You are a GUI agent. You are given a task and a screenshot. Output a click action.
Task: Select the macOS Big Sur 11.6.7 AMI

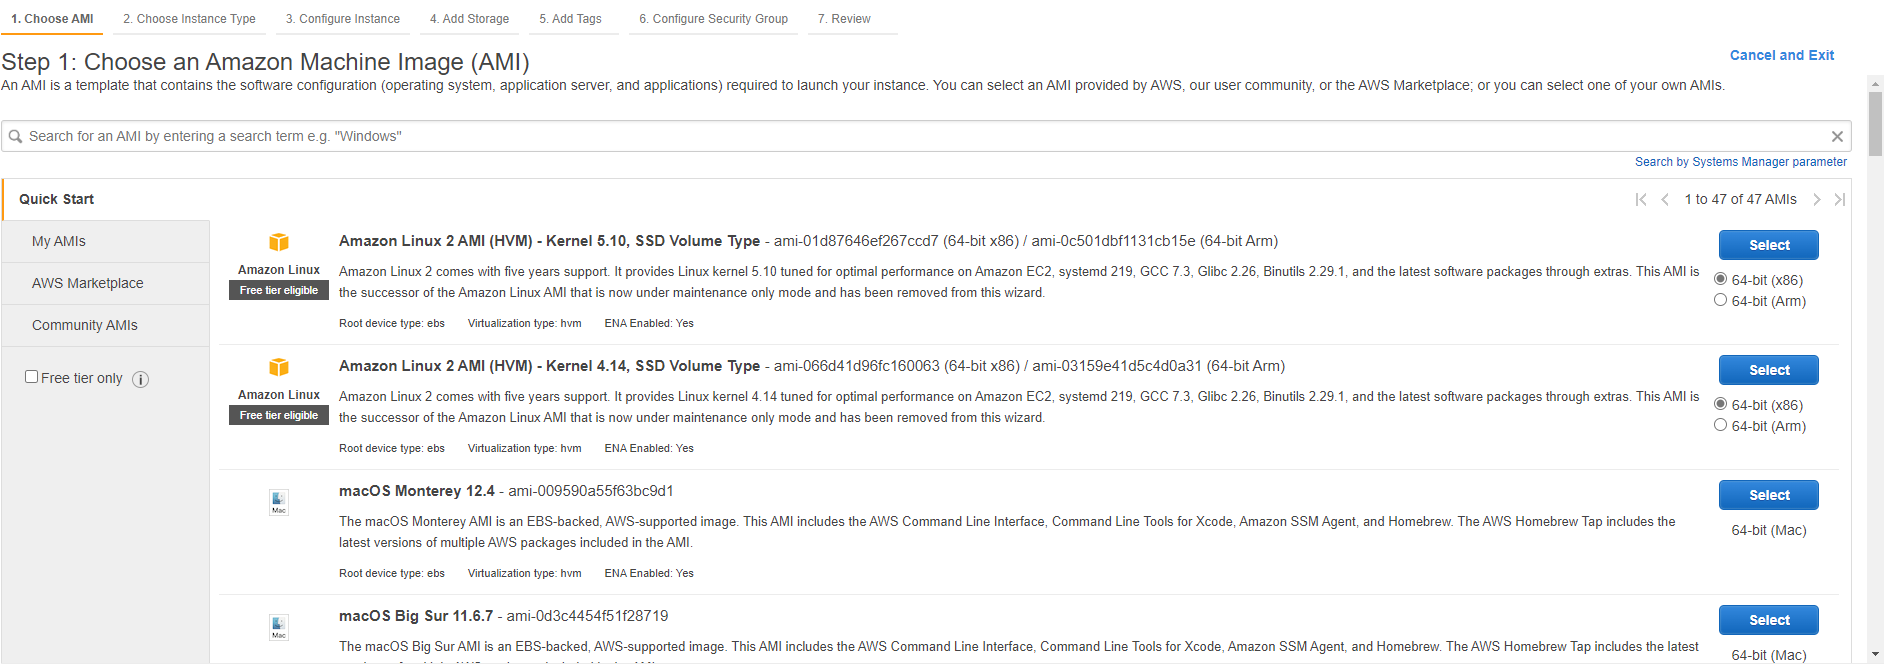(1768, 620)
